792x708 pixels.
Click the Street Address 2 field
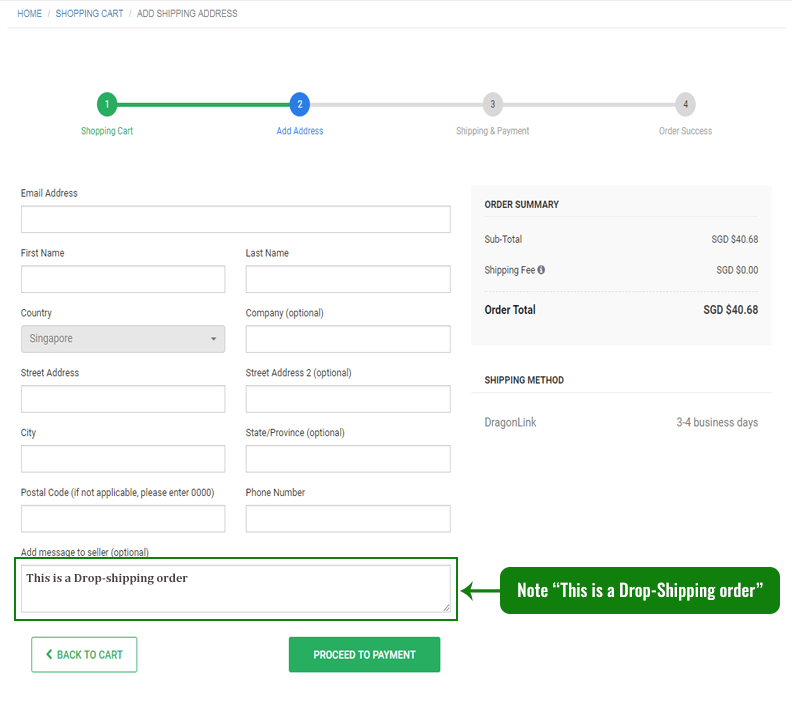[x=348, y=399]
